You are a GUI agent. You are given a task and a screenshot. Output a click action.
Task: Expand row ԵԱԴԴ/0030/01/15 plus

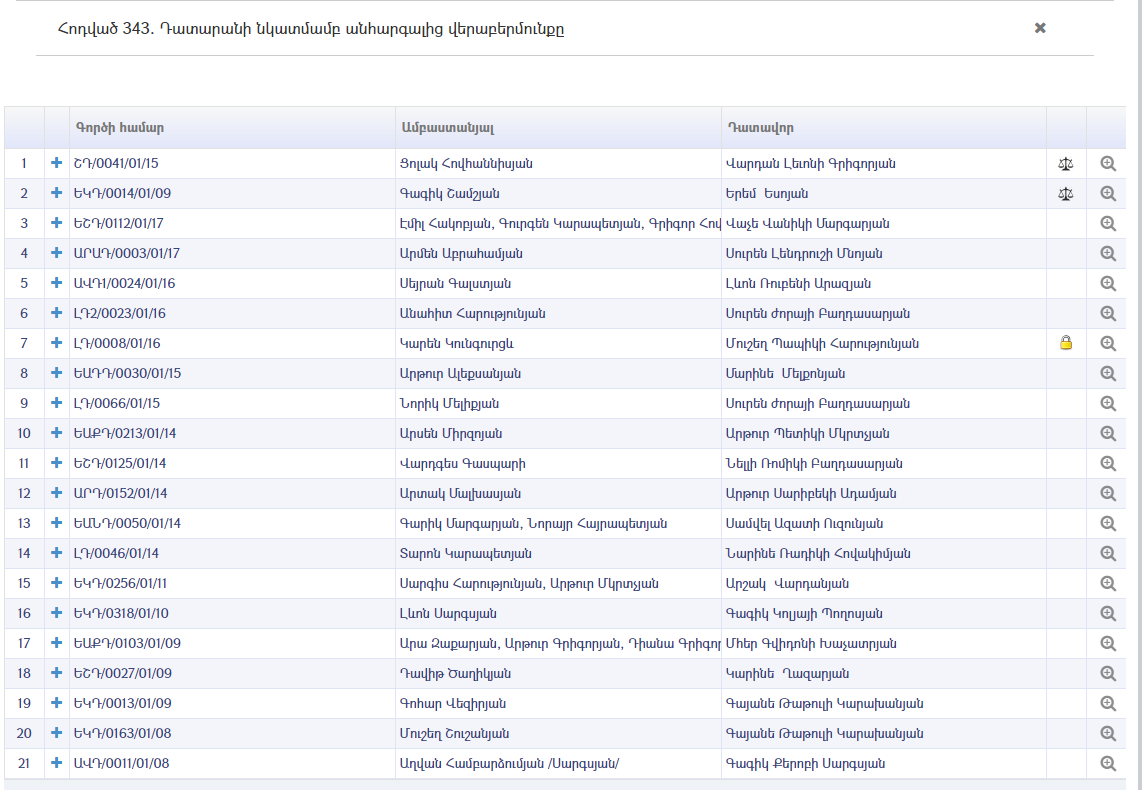point(56,373)
